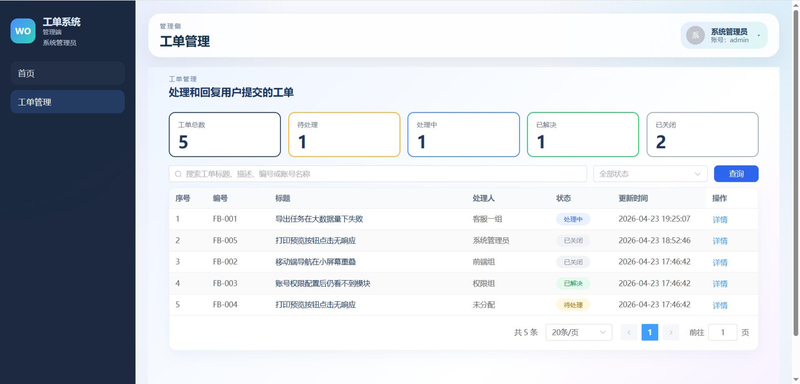The height and width of the screenshot is (384, 800).
Task: Open 首页 in the sidebar
Action: pyautogui.click(x=67, y=73)
